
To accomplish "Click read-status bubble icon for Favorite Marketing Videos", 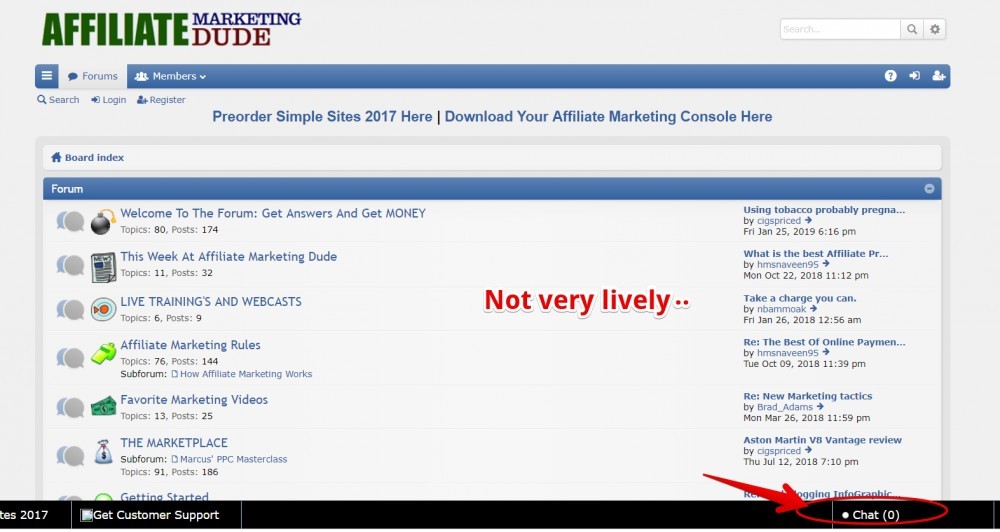I will [70, 407].
